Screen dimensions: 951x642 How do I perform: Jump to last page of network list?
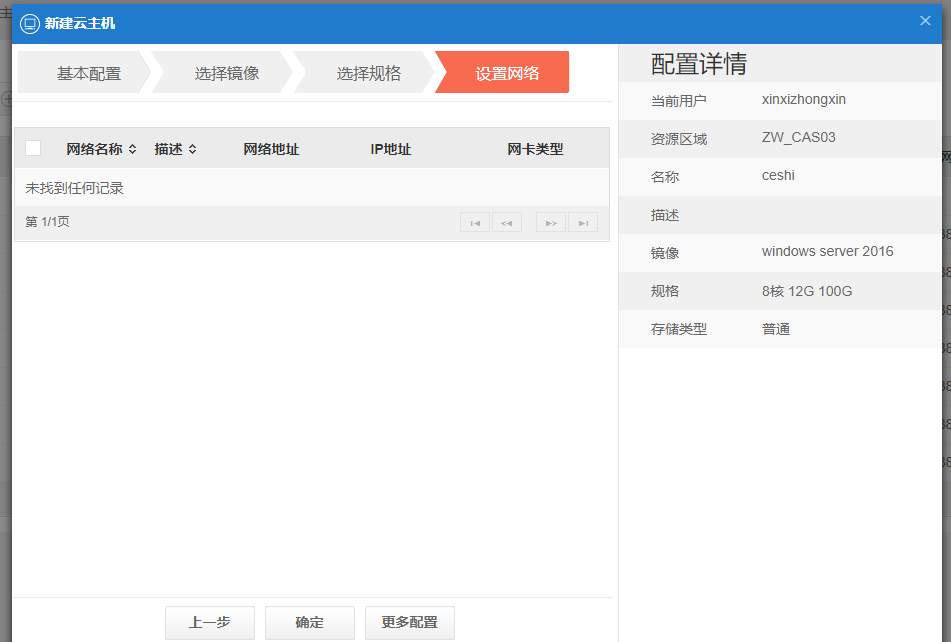tap(582, 222)
